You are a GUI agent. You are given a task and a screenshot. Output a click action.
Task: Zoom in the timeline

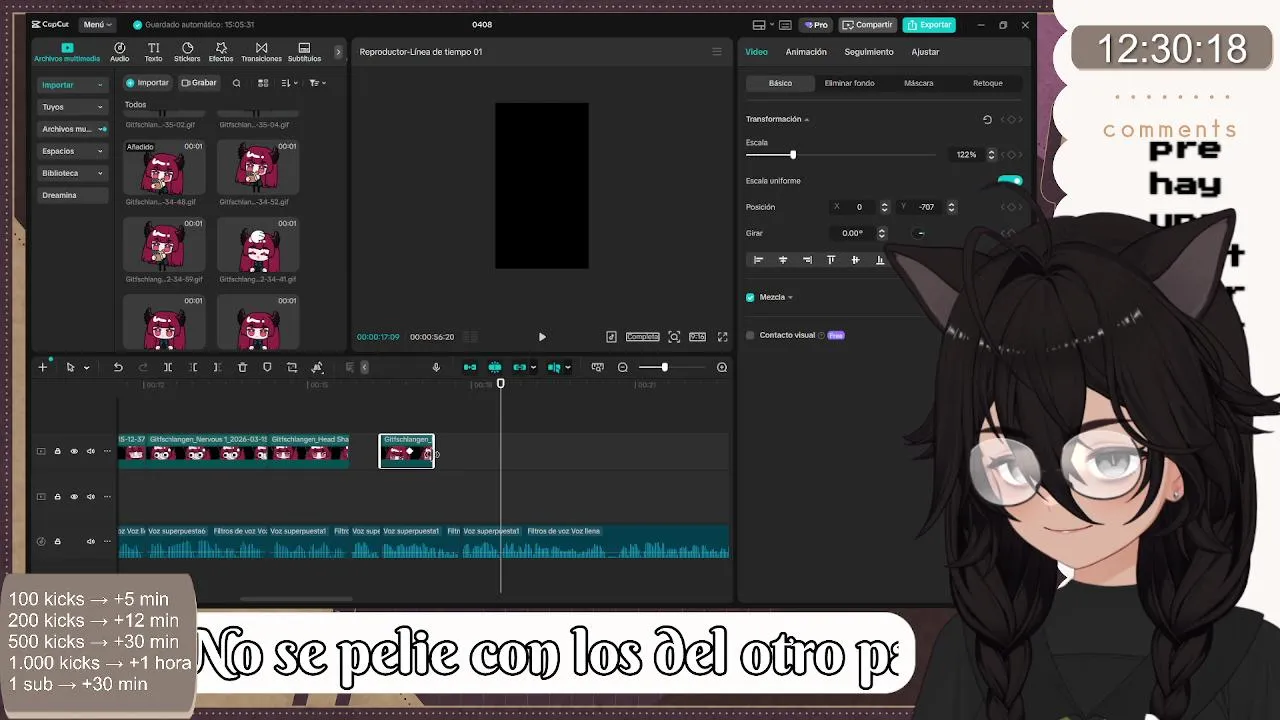(x=722, y=367)
